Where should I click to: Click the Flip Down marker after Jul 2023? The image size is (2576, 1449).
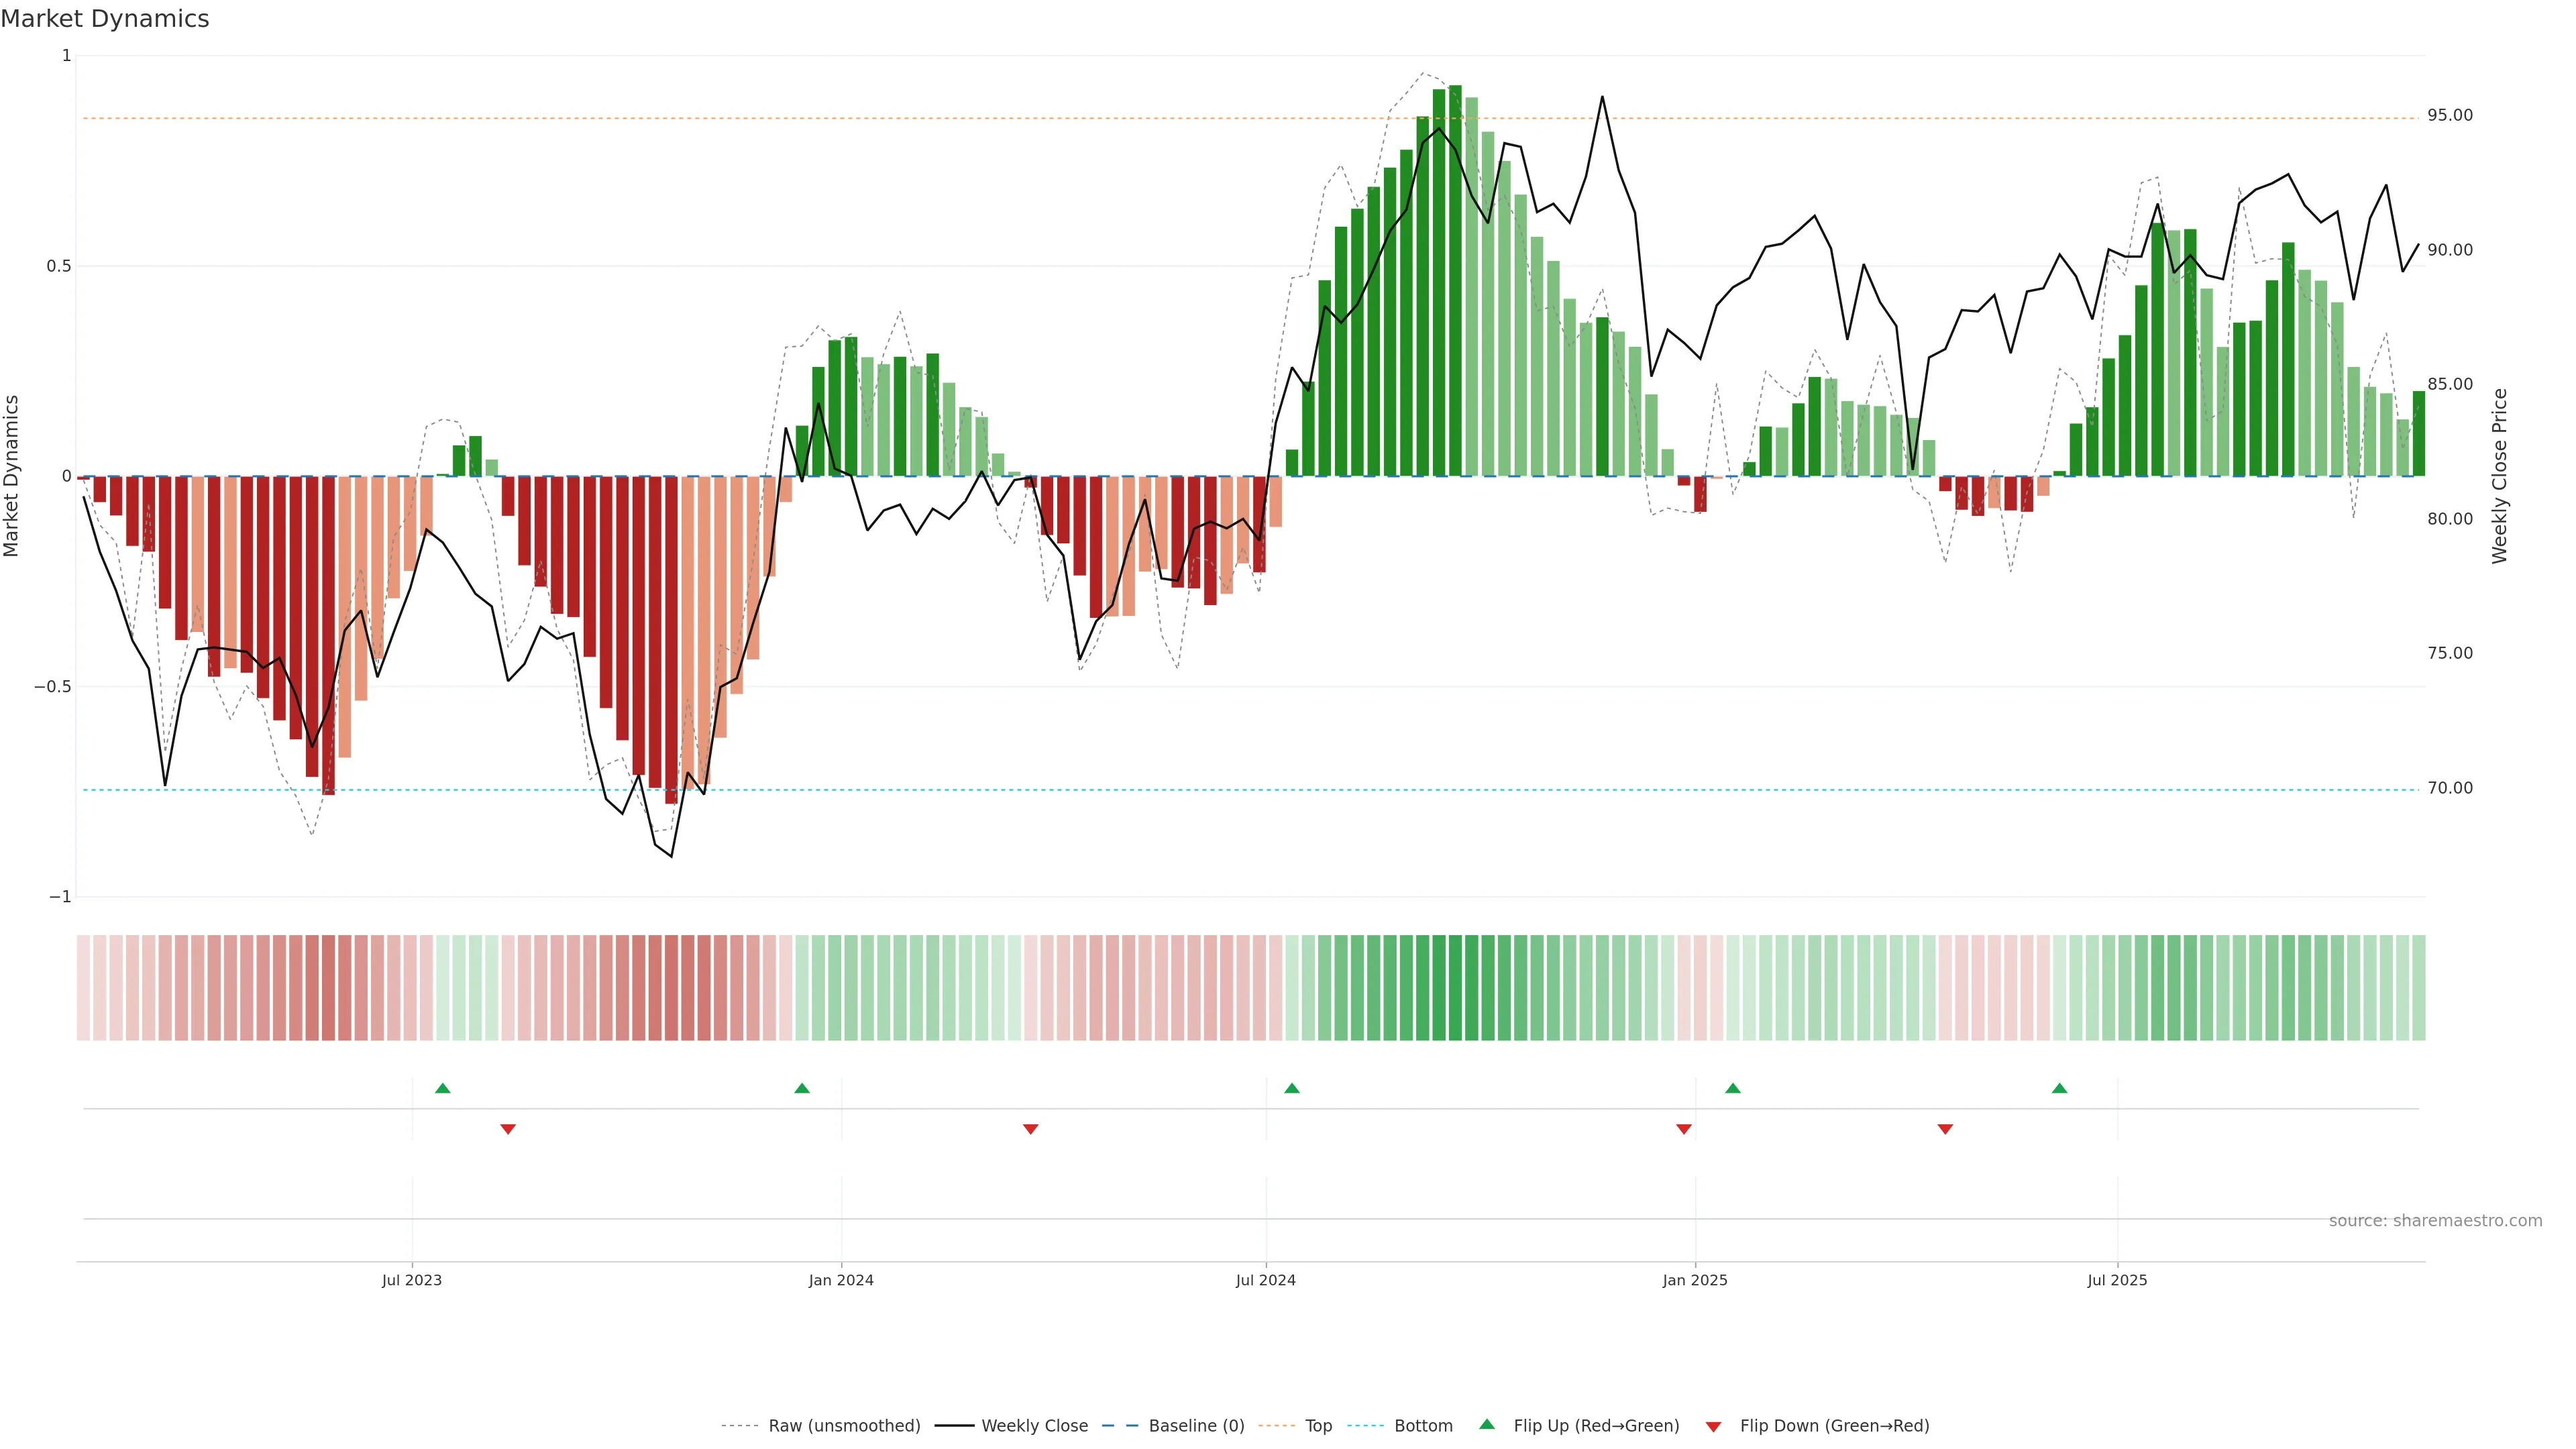tap(508, 1129)
